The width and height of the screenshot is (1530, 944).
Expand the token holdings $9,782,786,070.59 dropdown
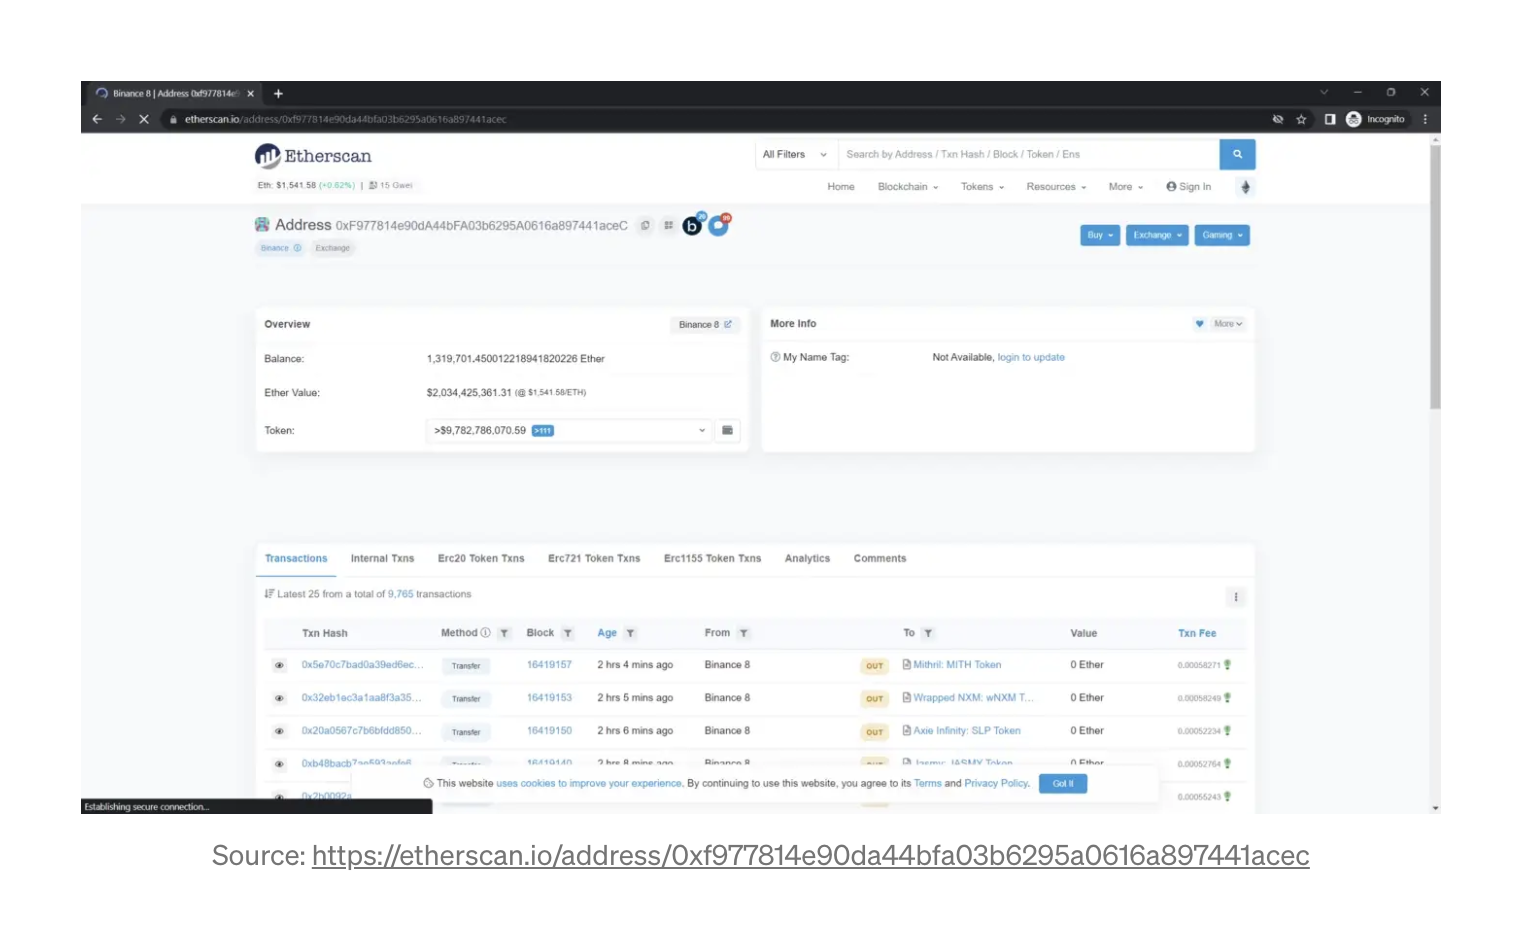pos(569,430)
